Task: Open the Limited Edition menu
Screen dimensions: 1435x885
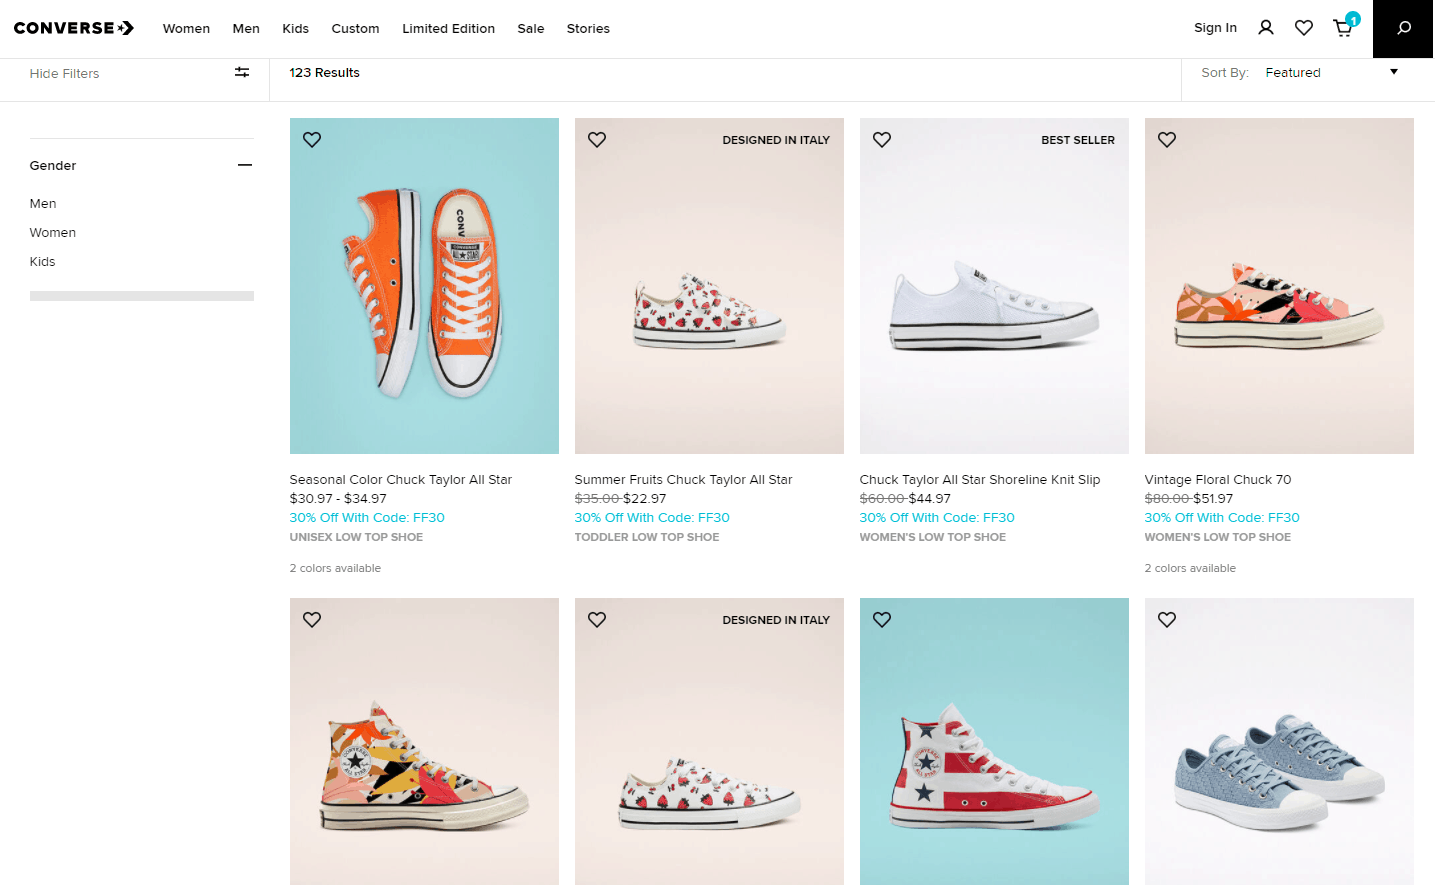Action: coord(448,29)
